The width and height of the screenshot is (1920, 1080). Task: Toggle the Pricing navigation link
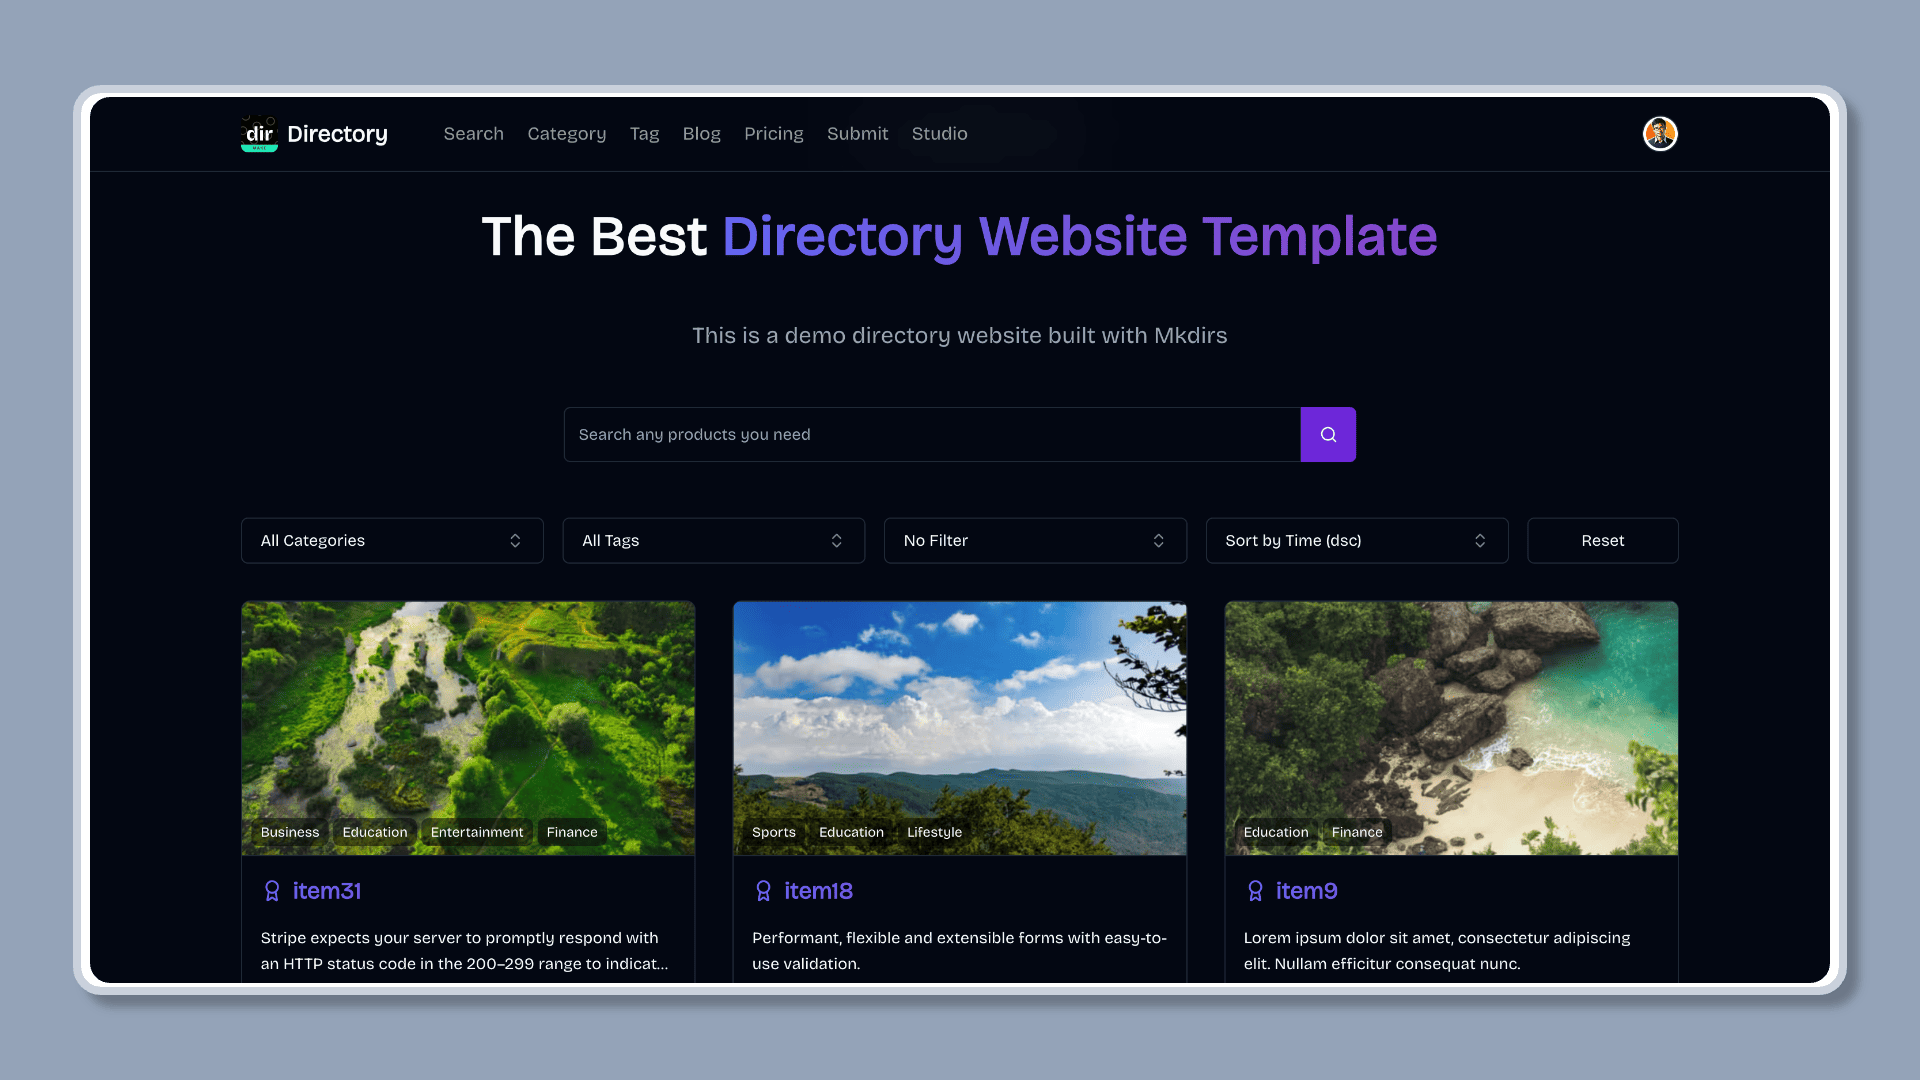click(773, 132)
